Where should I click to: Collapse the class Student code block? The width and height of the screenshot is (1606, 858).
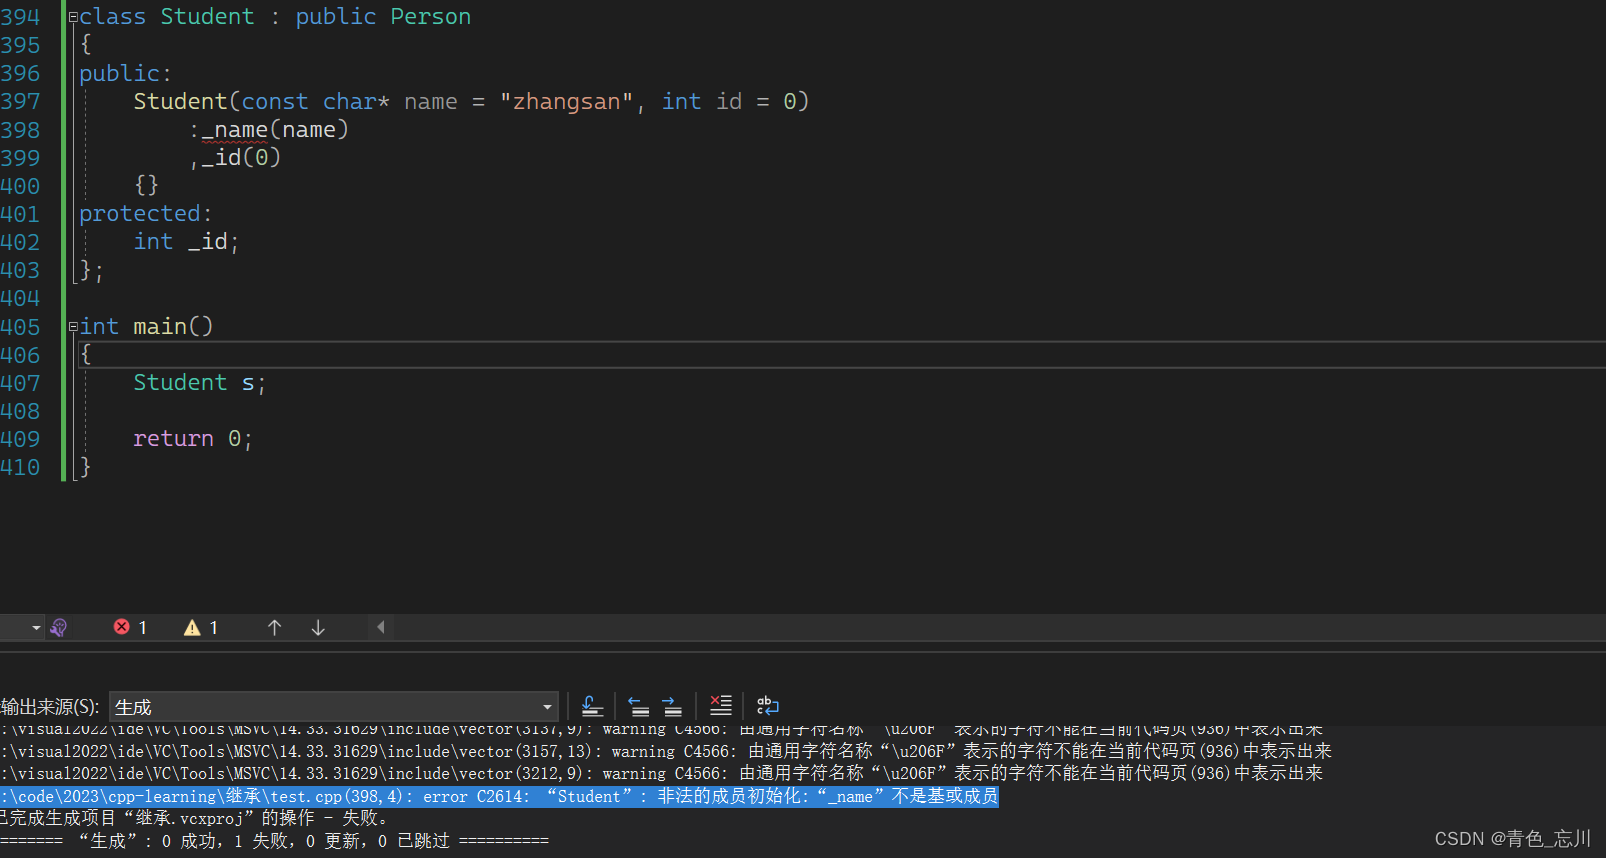pos(73,17)
